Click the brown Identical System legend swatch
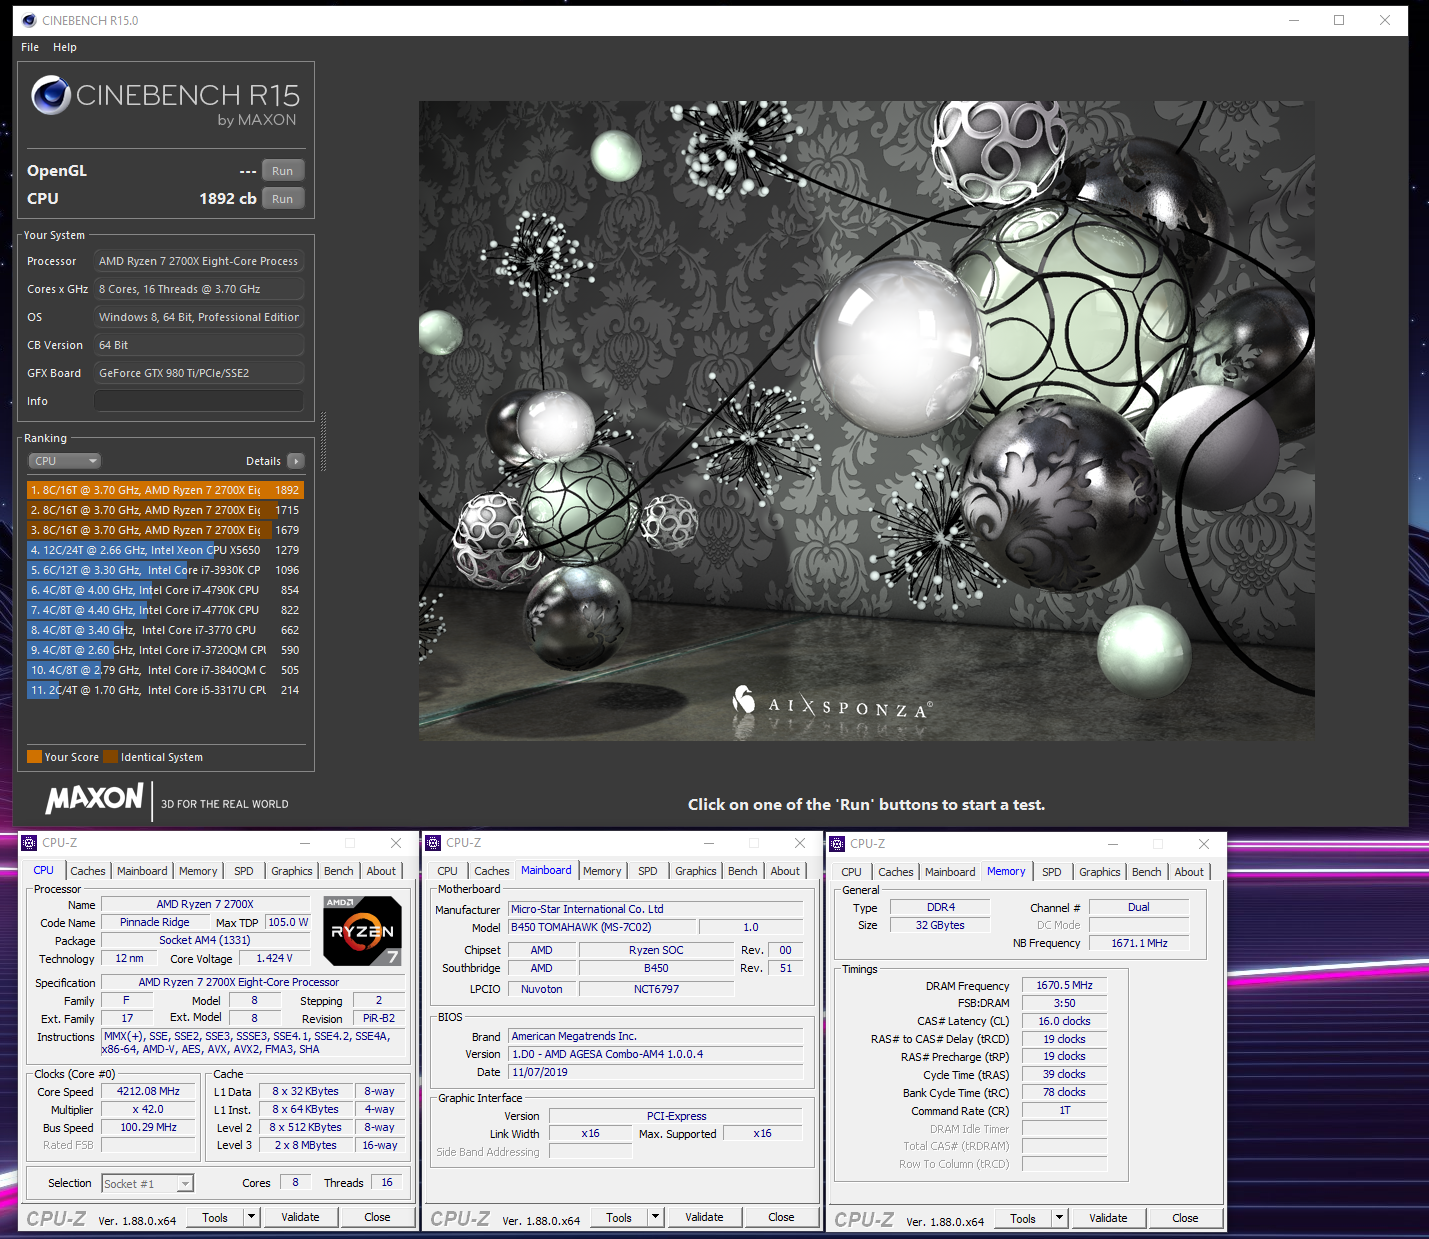Image resolution: width=1429 pixels, height=1239 pixels. coord(111,757)
